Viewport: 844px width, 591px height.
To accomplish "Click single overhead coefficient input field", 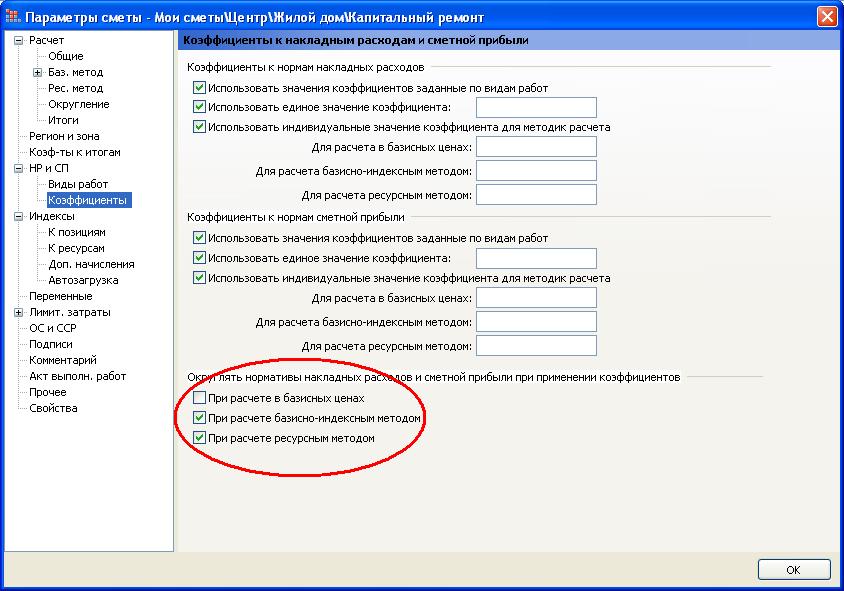I will pos(536,107).
